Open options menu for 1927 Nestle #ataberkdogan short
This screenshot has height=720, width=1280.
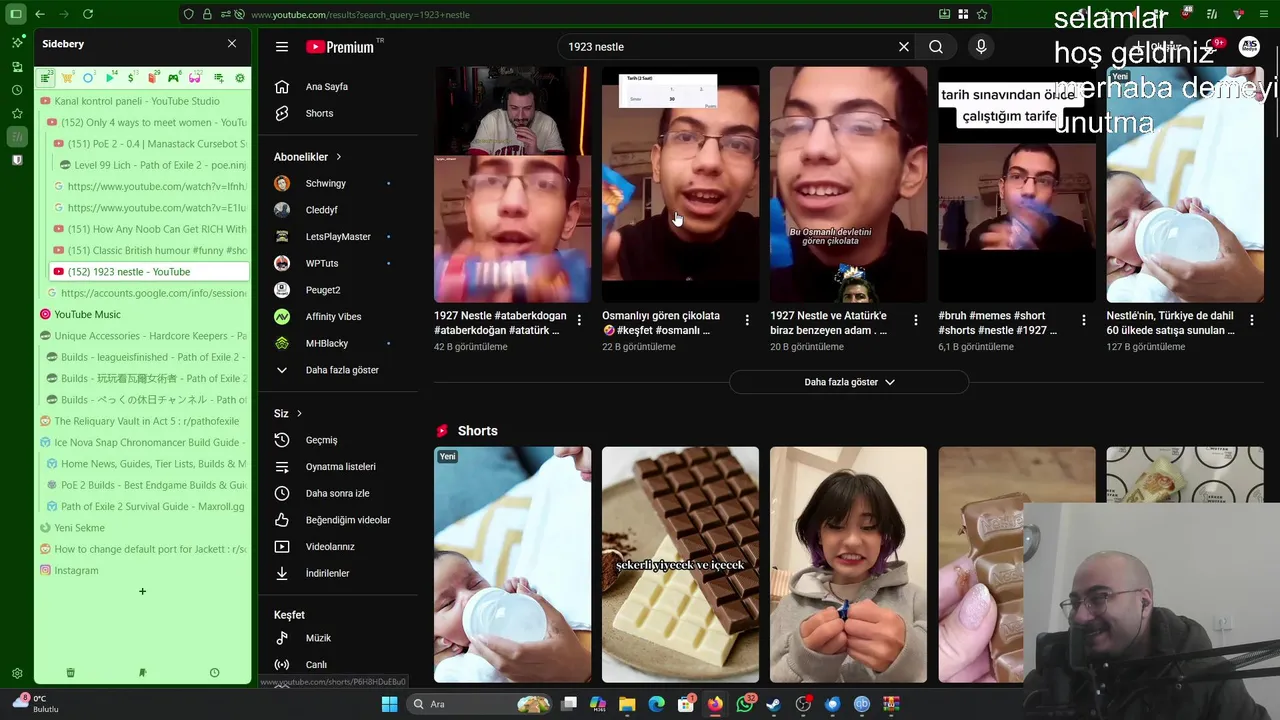tap(578, 320)
